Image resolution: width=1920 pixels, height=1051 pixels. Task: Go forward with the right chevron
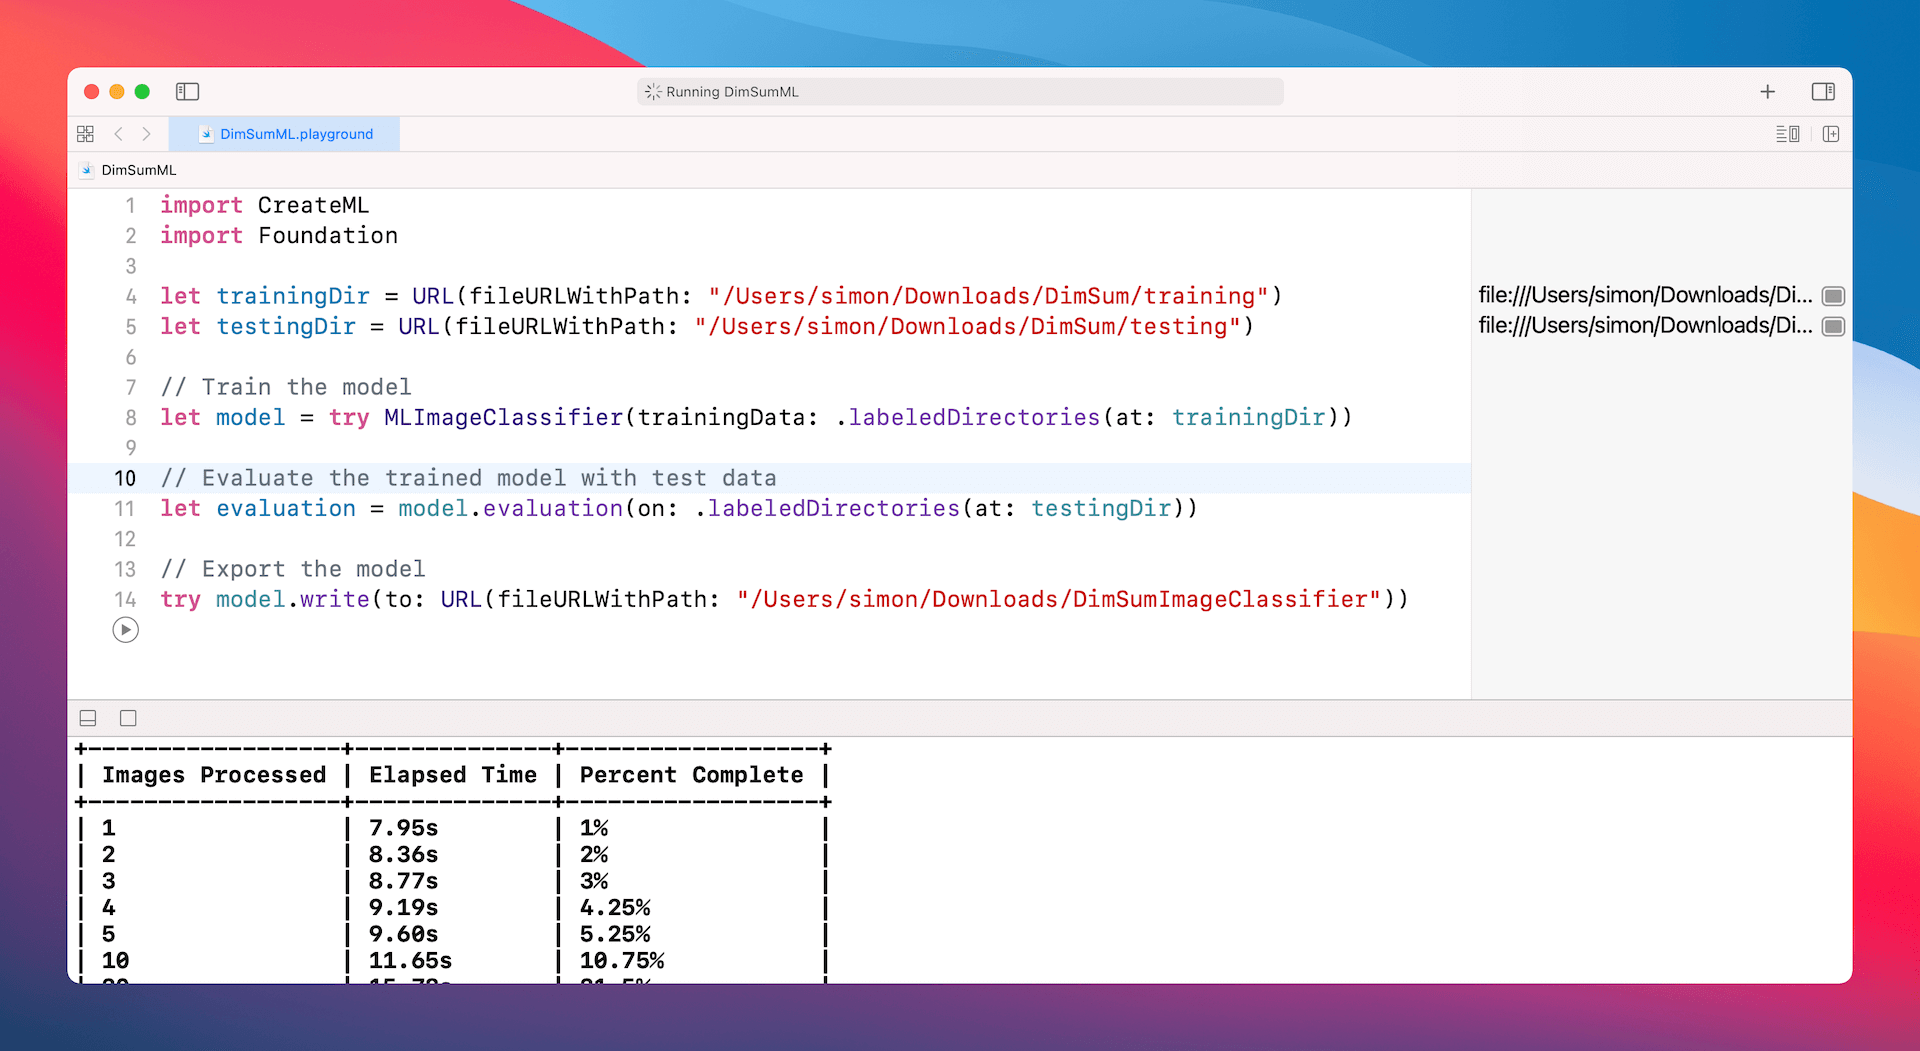[147, 134]
